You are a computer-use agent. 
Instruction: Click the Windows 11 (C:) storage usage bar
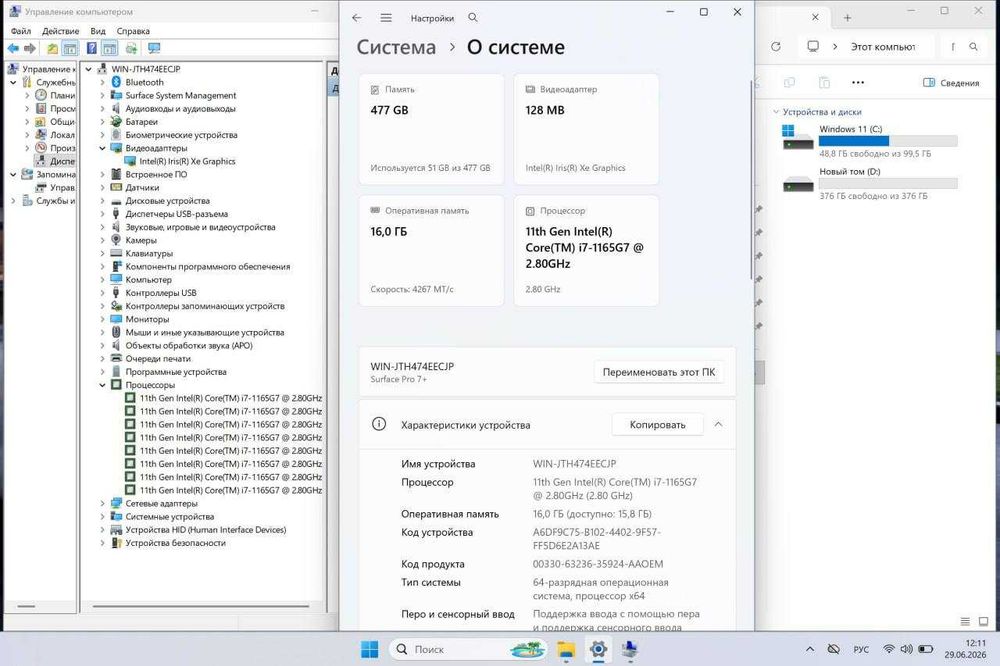pos(888,141)
